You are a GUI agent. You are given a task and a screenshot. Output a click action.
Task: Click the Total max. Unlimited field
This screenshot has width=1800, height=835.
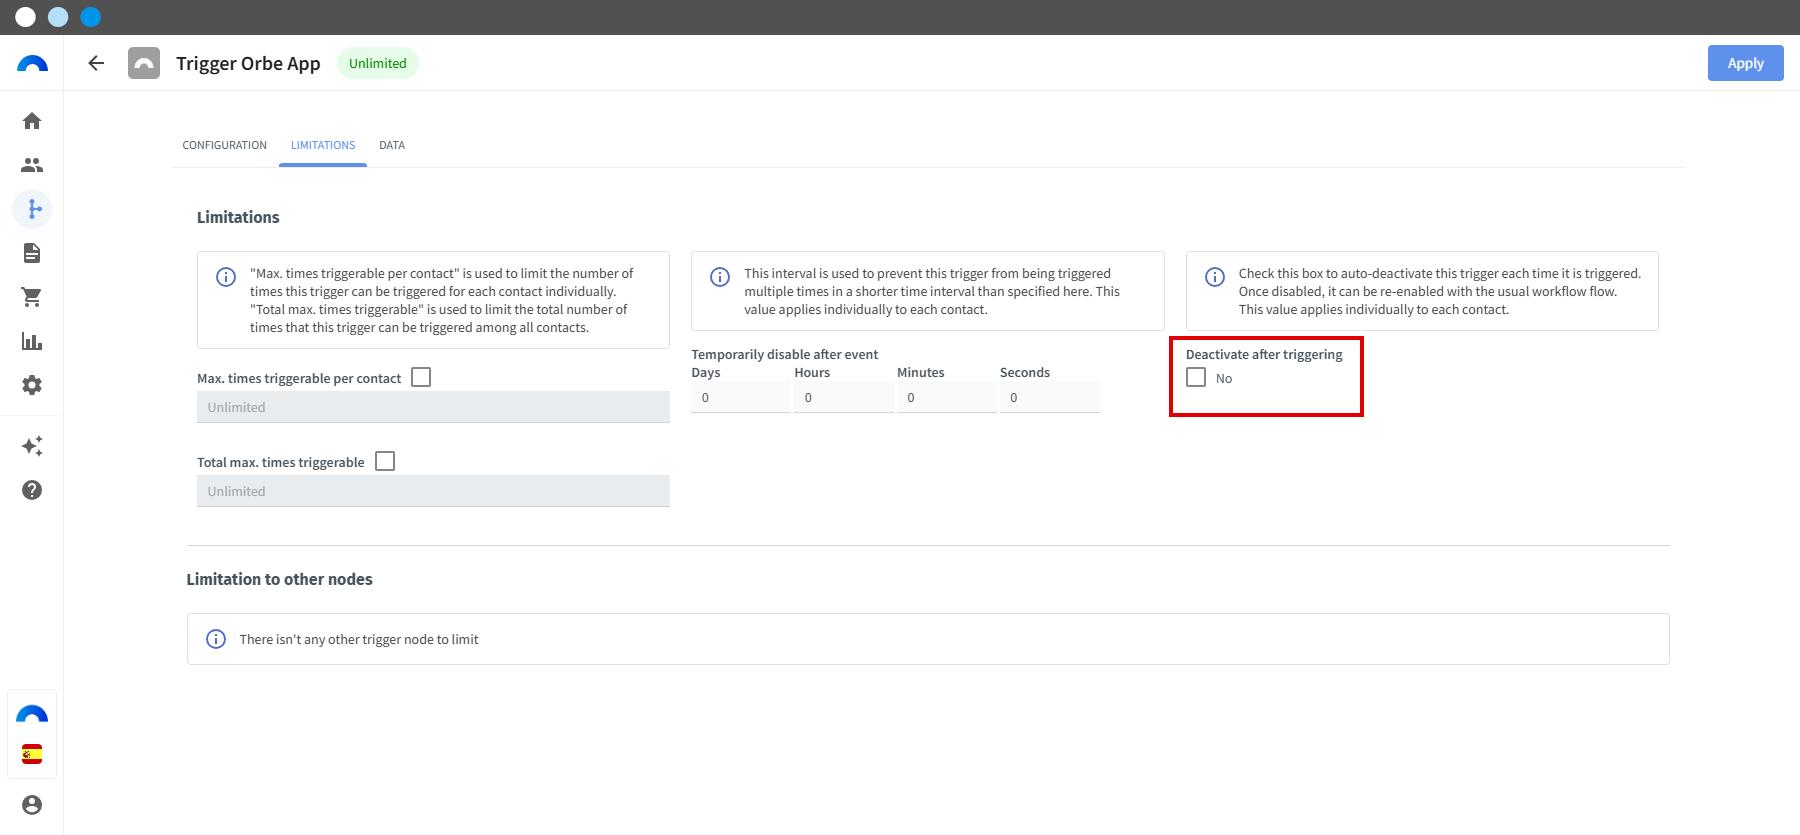pyautogui.click(x=433, y=491)
